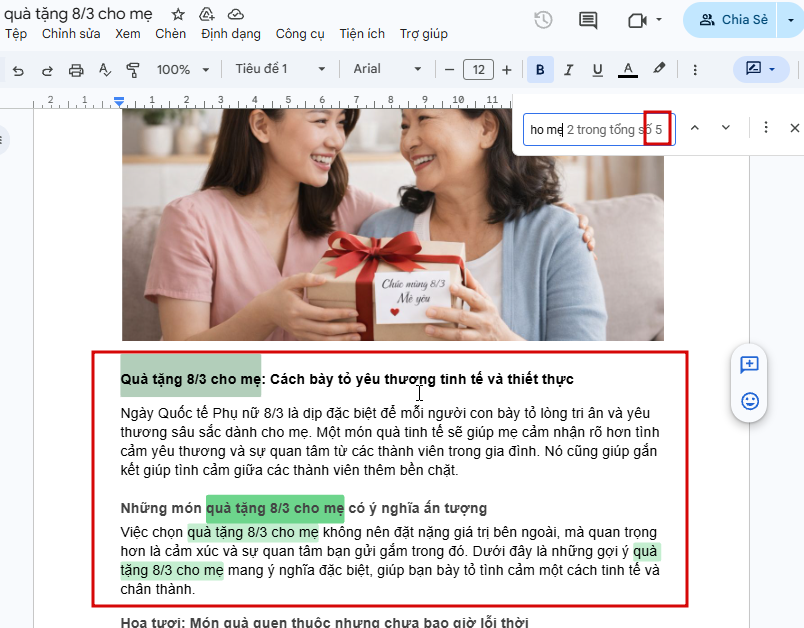Viewport: 804px width, 628px height.
Task: Add a comment from side button
Action: [749, 364]
